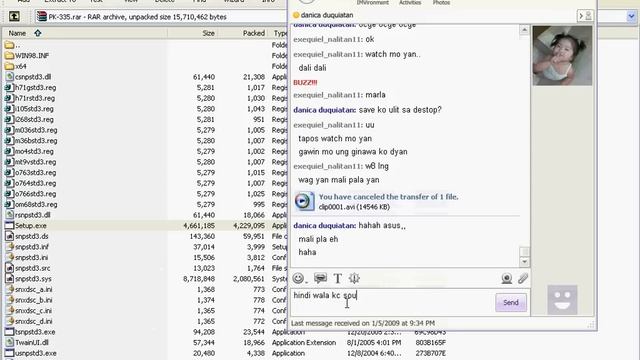Select the mt9vstd3.reg file icon
Image resolution: width=640 pixels, height=360 pixels.
coord(9,162)
